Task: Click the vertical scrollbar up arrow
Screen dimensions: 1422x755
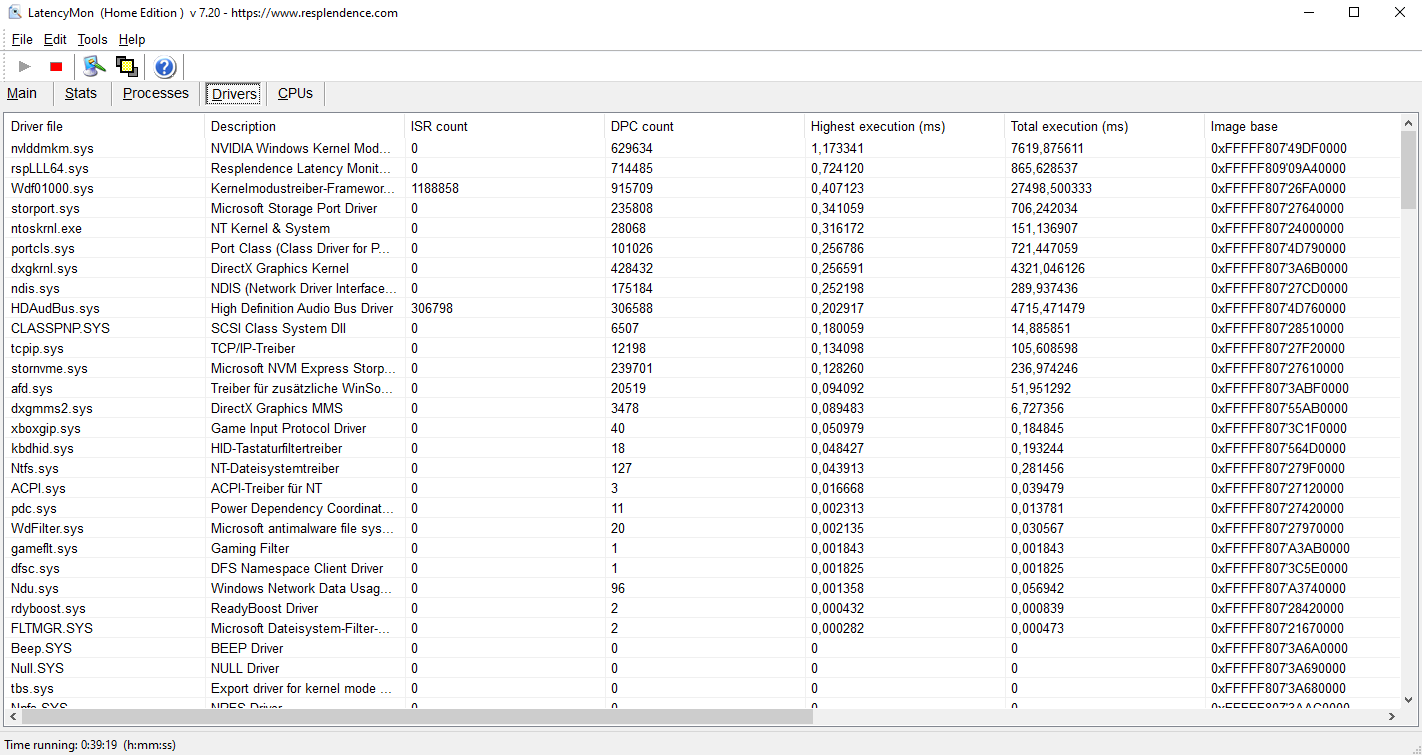Action: pos(1408,121)
